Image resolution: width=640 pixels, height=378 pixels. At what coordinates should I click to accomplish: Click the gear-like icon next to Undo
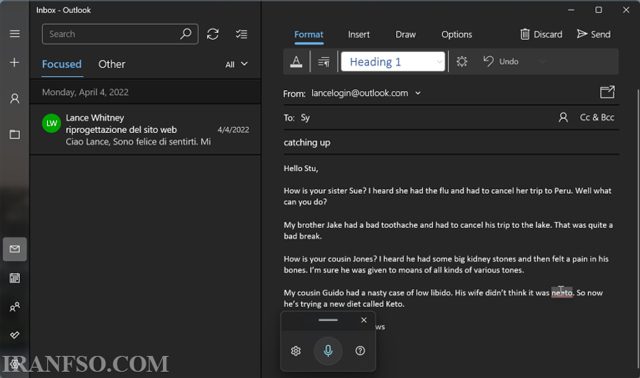point(462,62)
